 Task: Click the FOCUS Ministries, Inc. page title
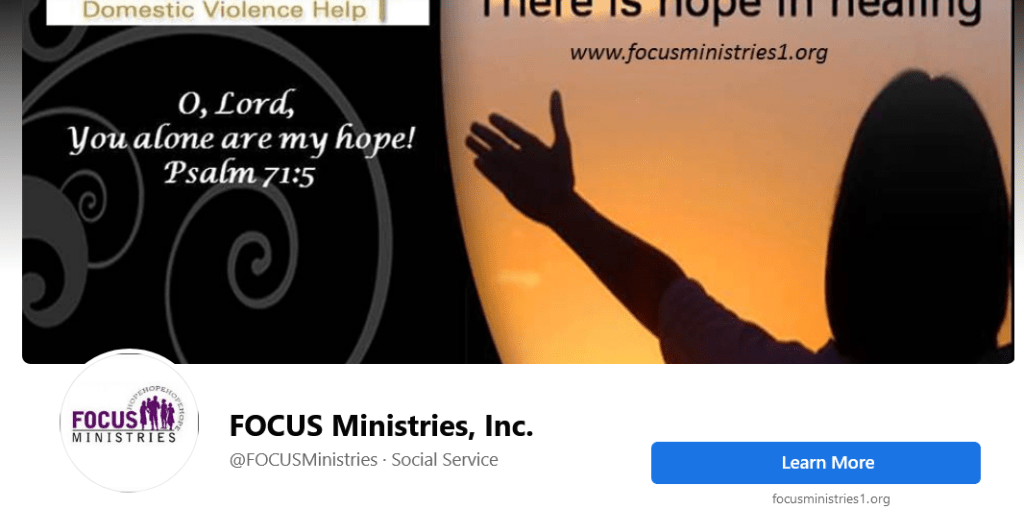(x=381, y=426)
